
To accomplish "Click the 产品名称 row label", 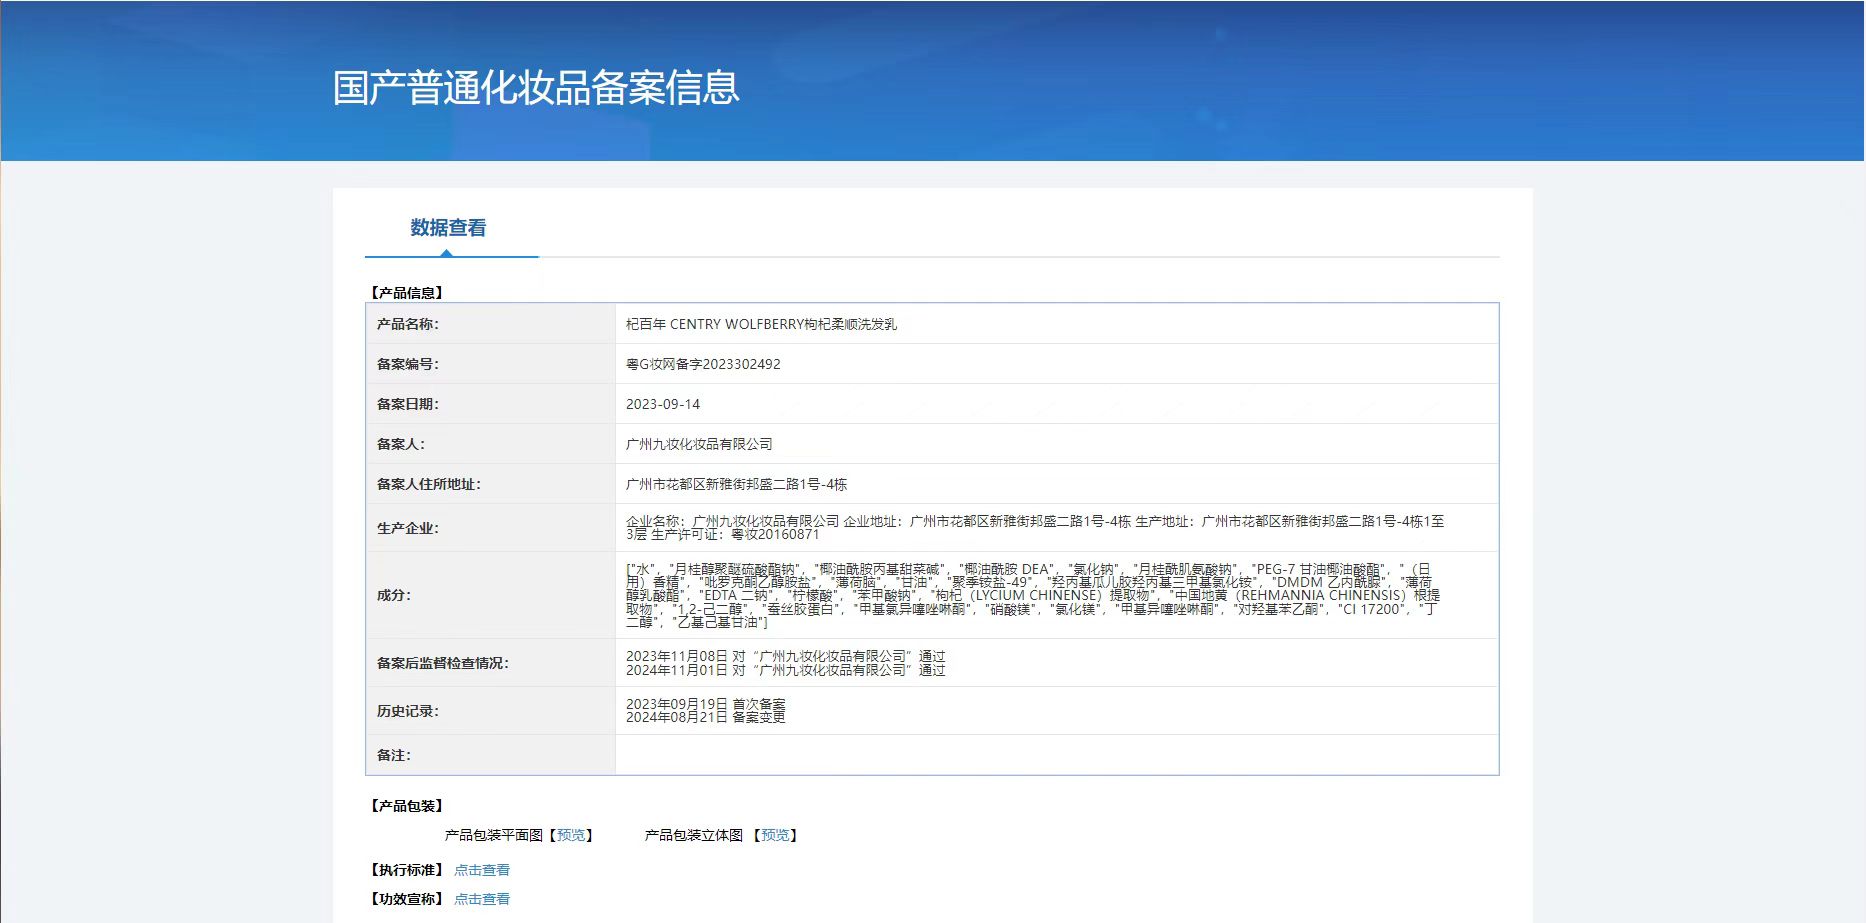I will pos(407,324).
